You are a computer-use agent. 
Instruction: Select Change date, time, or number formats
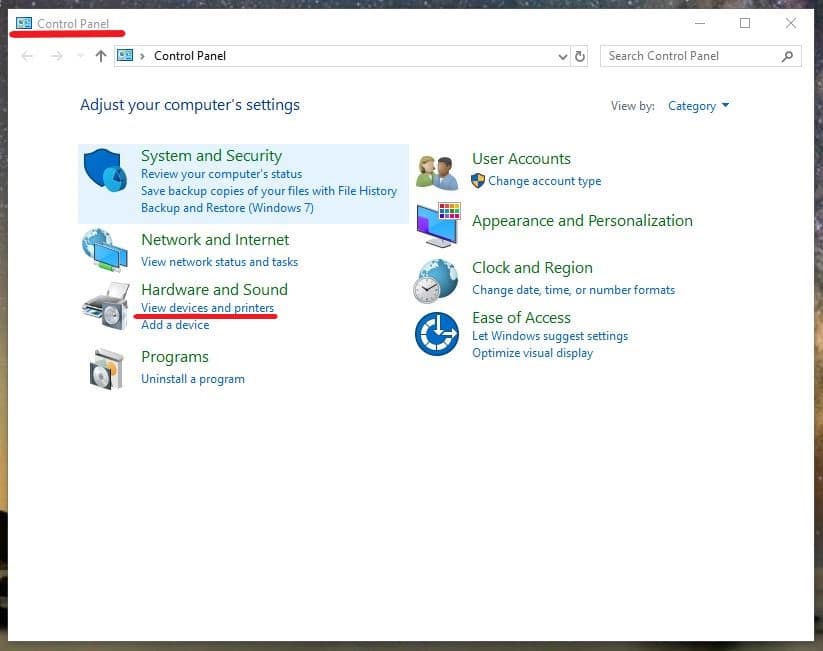pos(573,290)
